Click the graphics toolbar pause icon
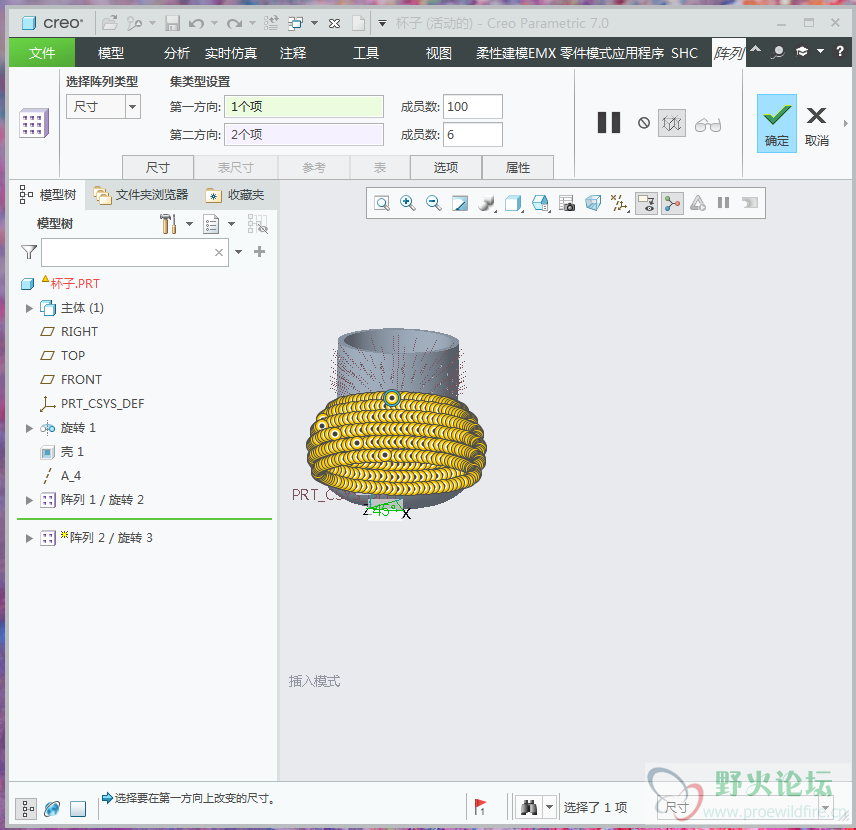Screen dimensions: 856x830 point(723,203)
